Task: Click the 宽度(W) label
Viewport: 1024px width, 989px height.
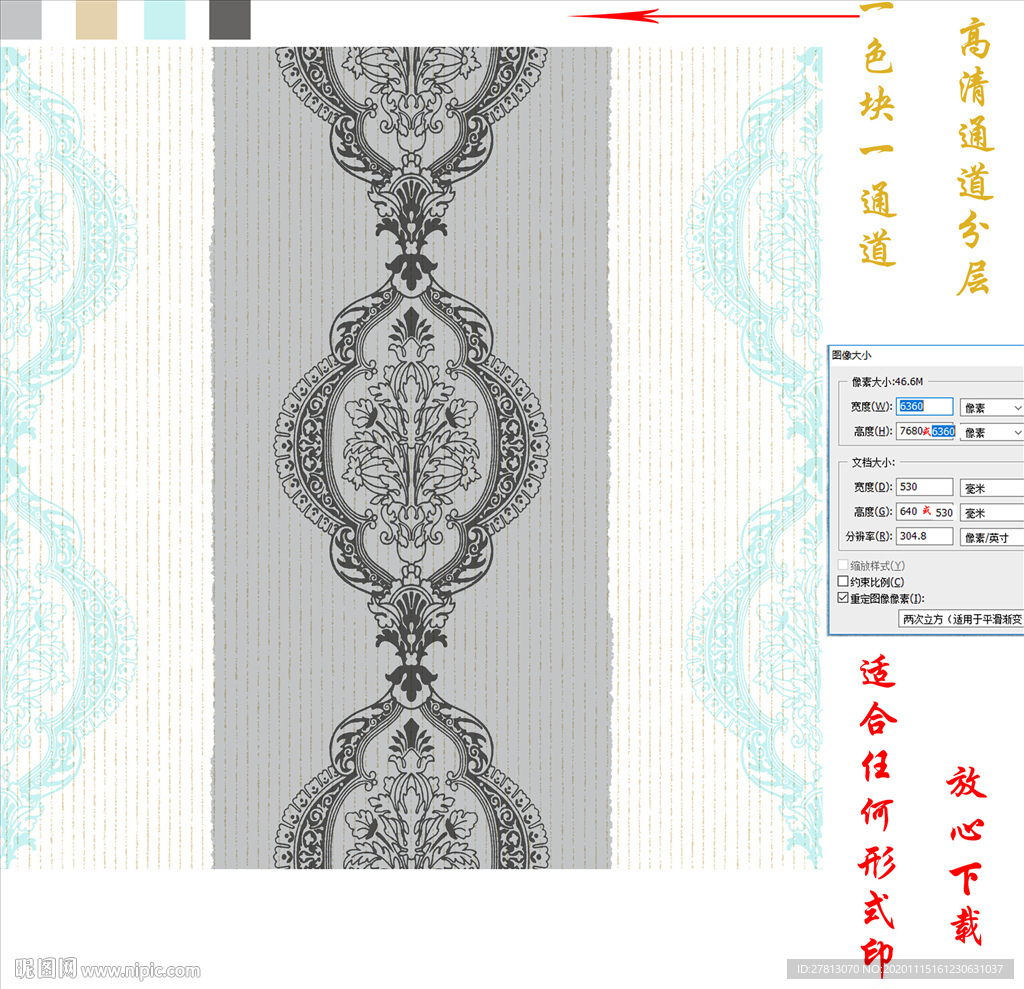Action: pos(871,406)
